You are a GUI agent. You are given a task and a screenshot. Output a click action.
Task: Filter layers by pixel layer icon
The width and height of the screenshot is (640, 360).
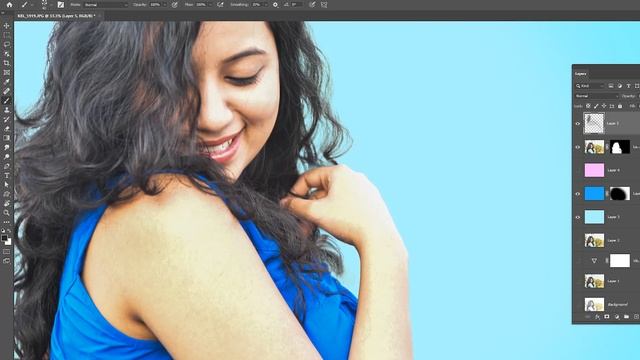611,86
